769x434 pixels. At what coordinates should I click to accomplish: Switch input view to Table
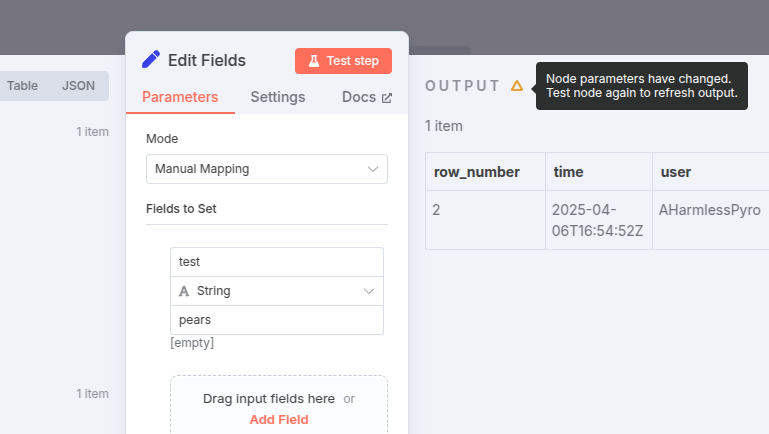point(22,86)
